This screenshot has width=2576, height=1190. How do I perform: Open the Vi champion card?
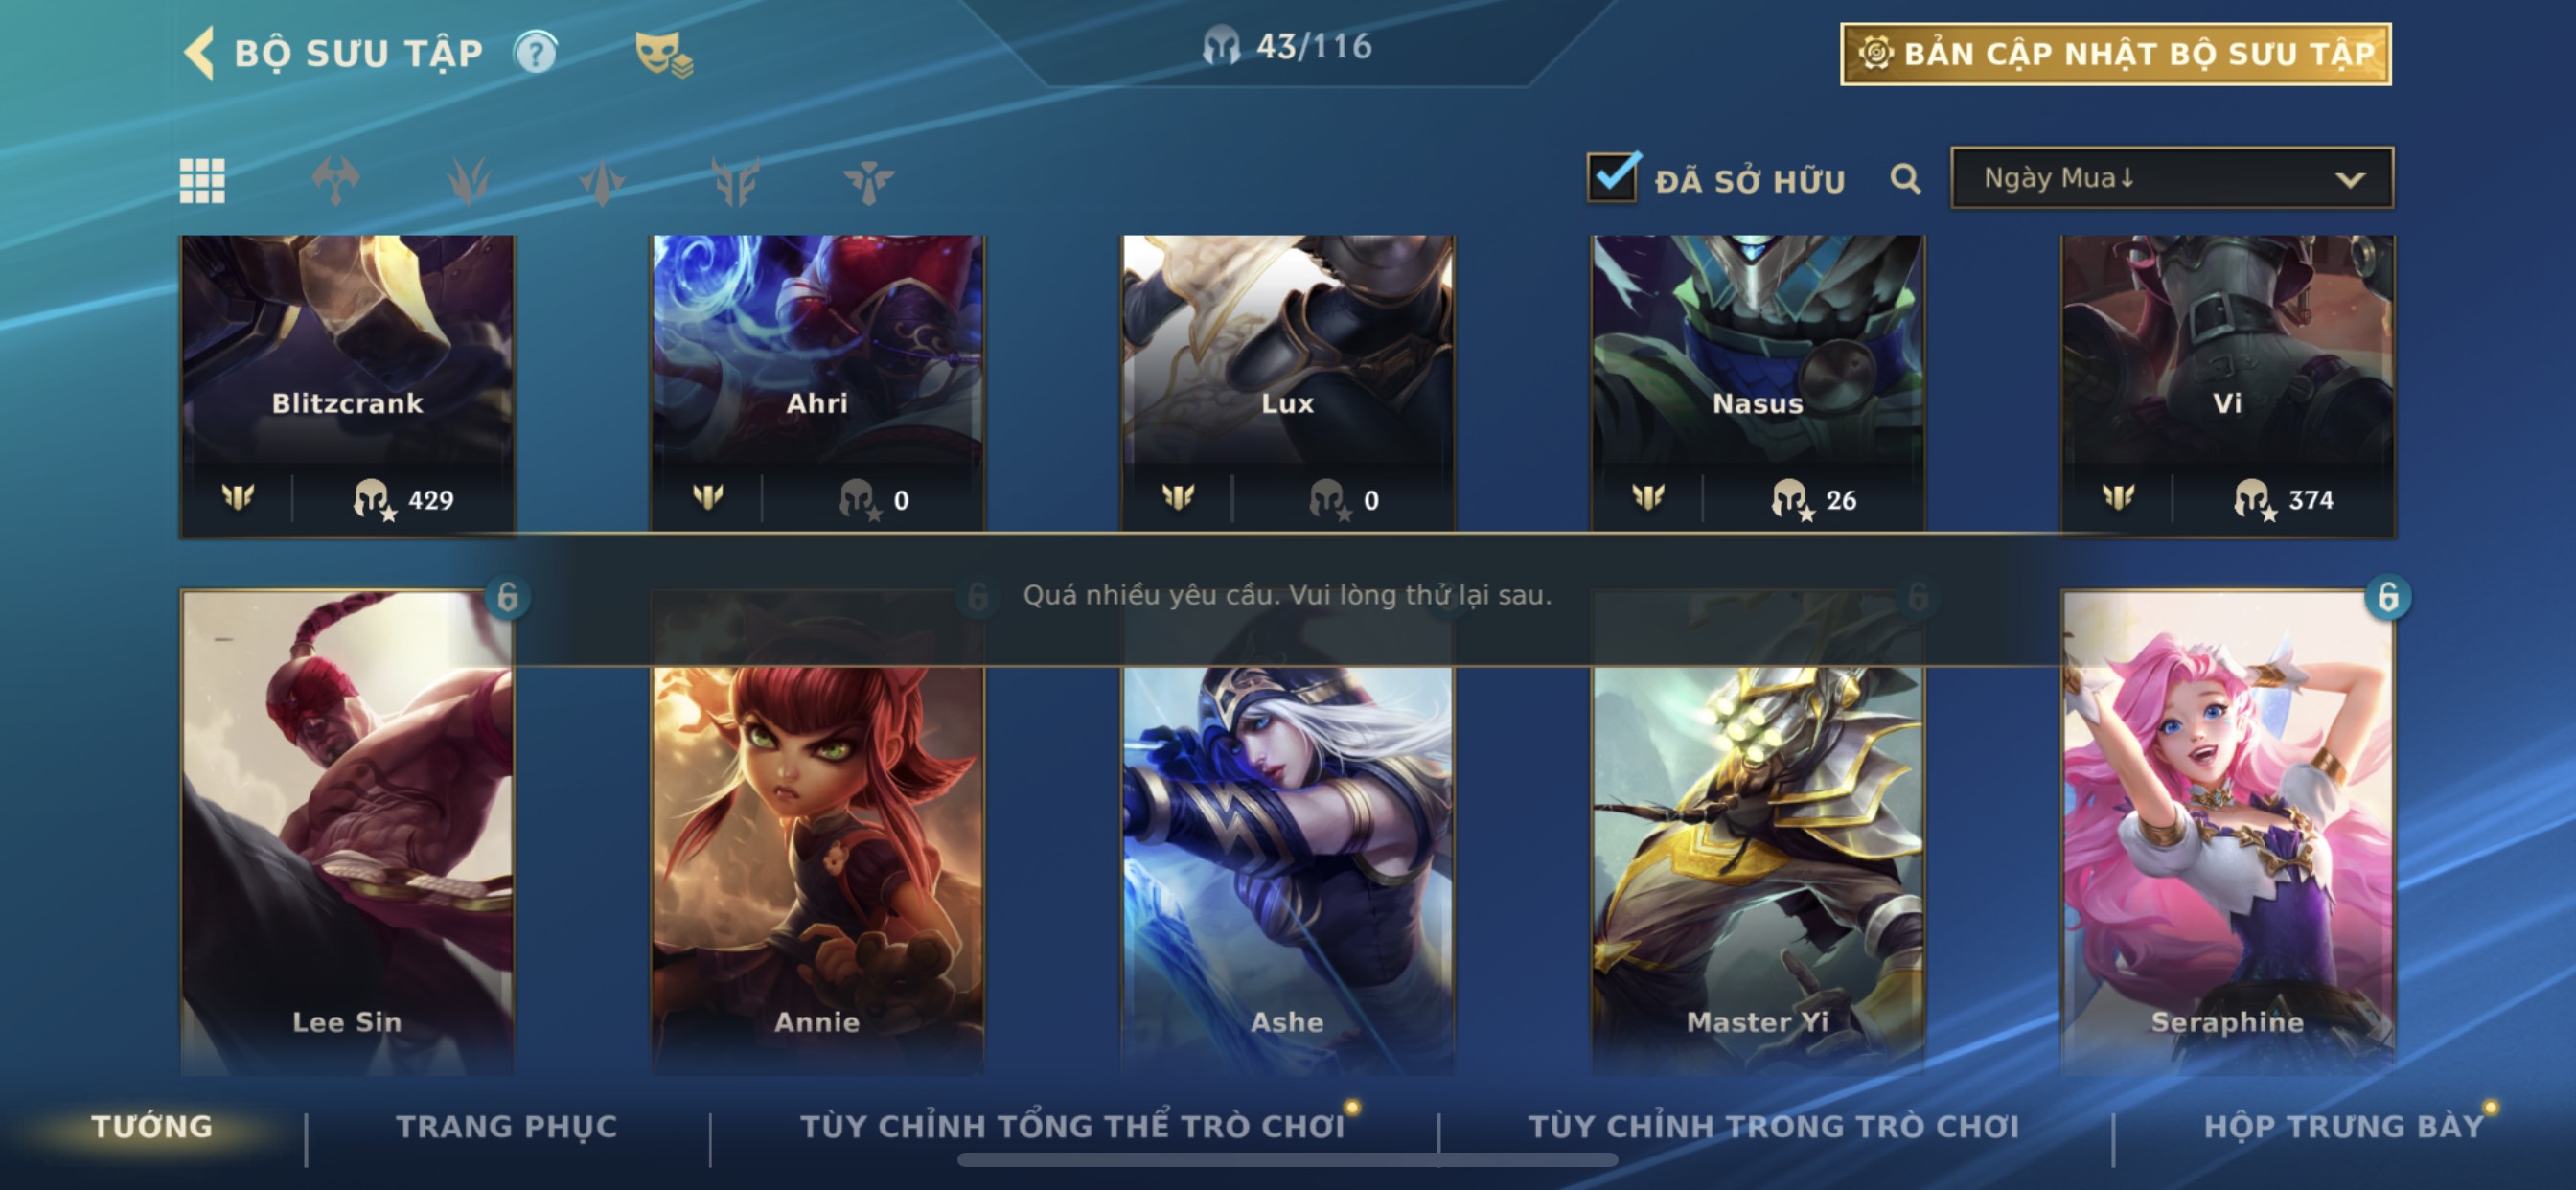pyautogui.click(x=2227, y=386)
